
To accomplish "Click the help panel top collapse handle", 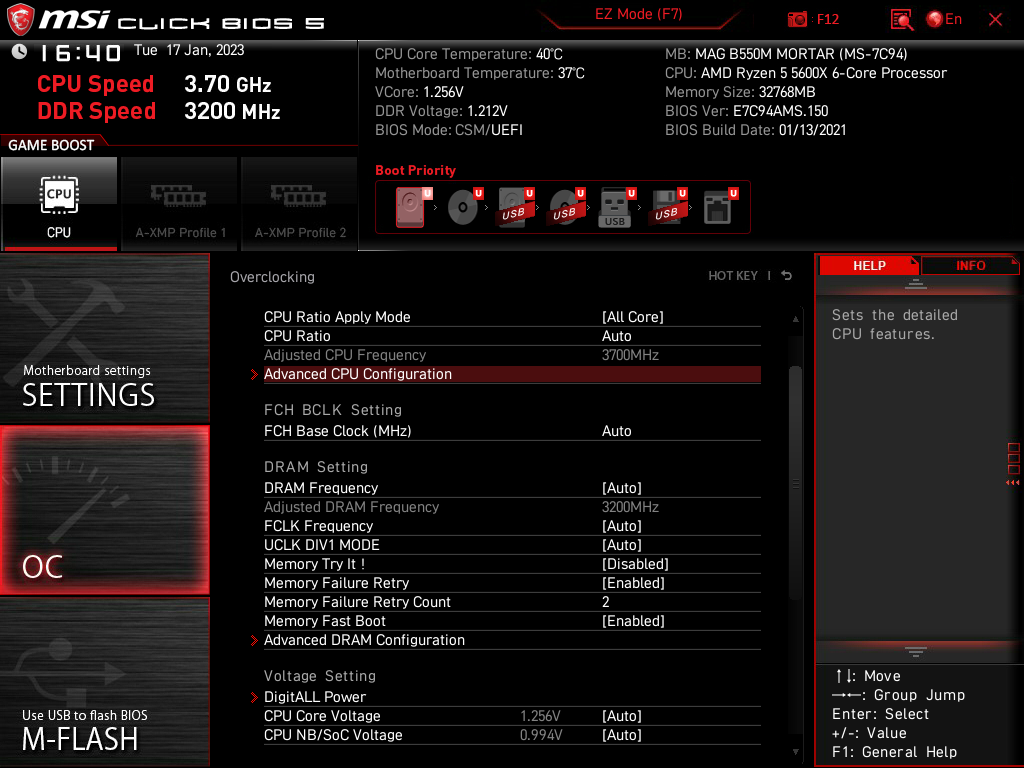I will tap(916, 283).
